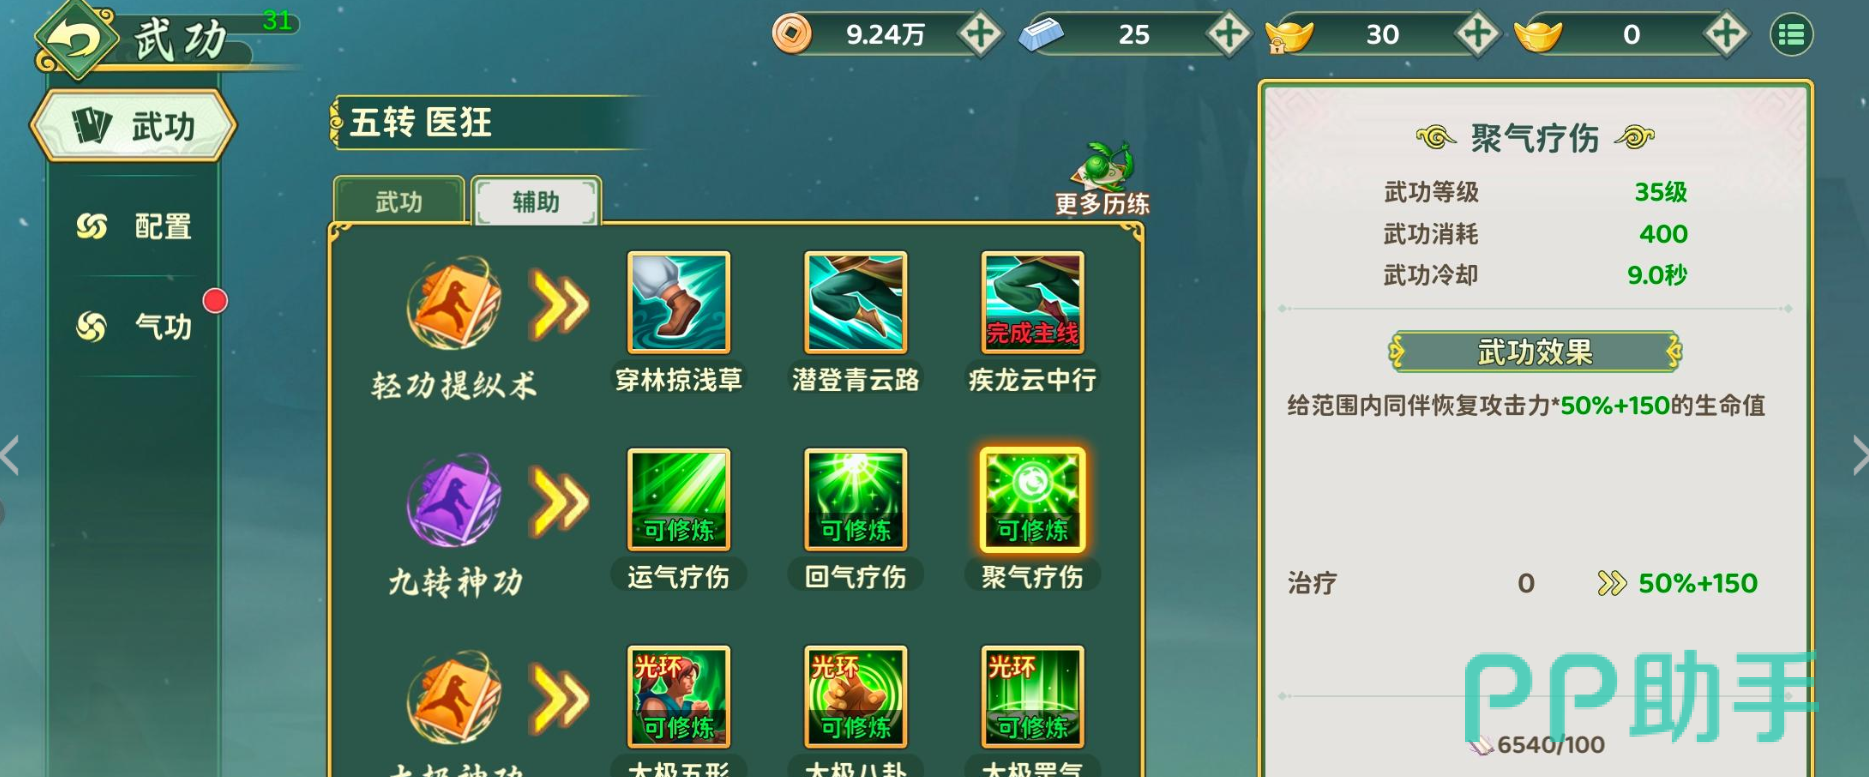Select the 穿林掠浅草 skill icon
Image resolution: width=1869 pixels, height=777 pixels.
coord(678,302)
